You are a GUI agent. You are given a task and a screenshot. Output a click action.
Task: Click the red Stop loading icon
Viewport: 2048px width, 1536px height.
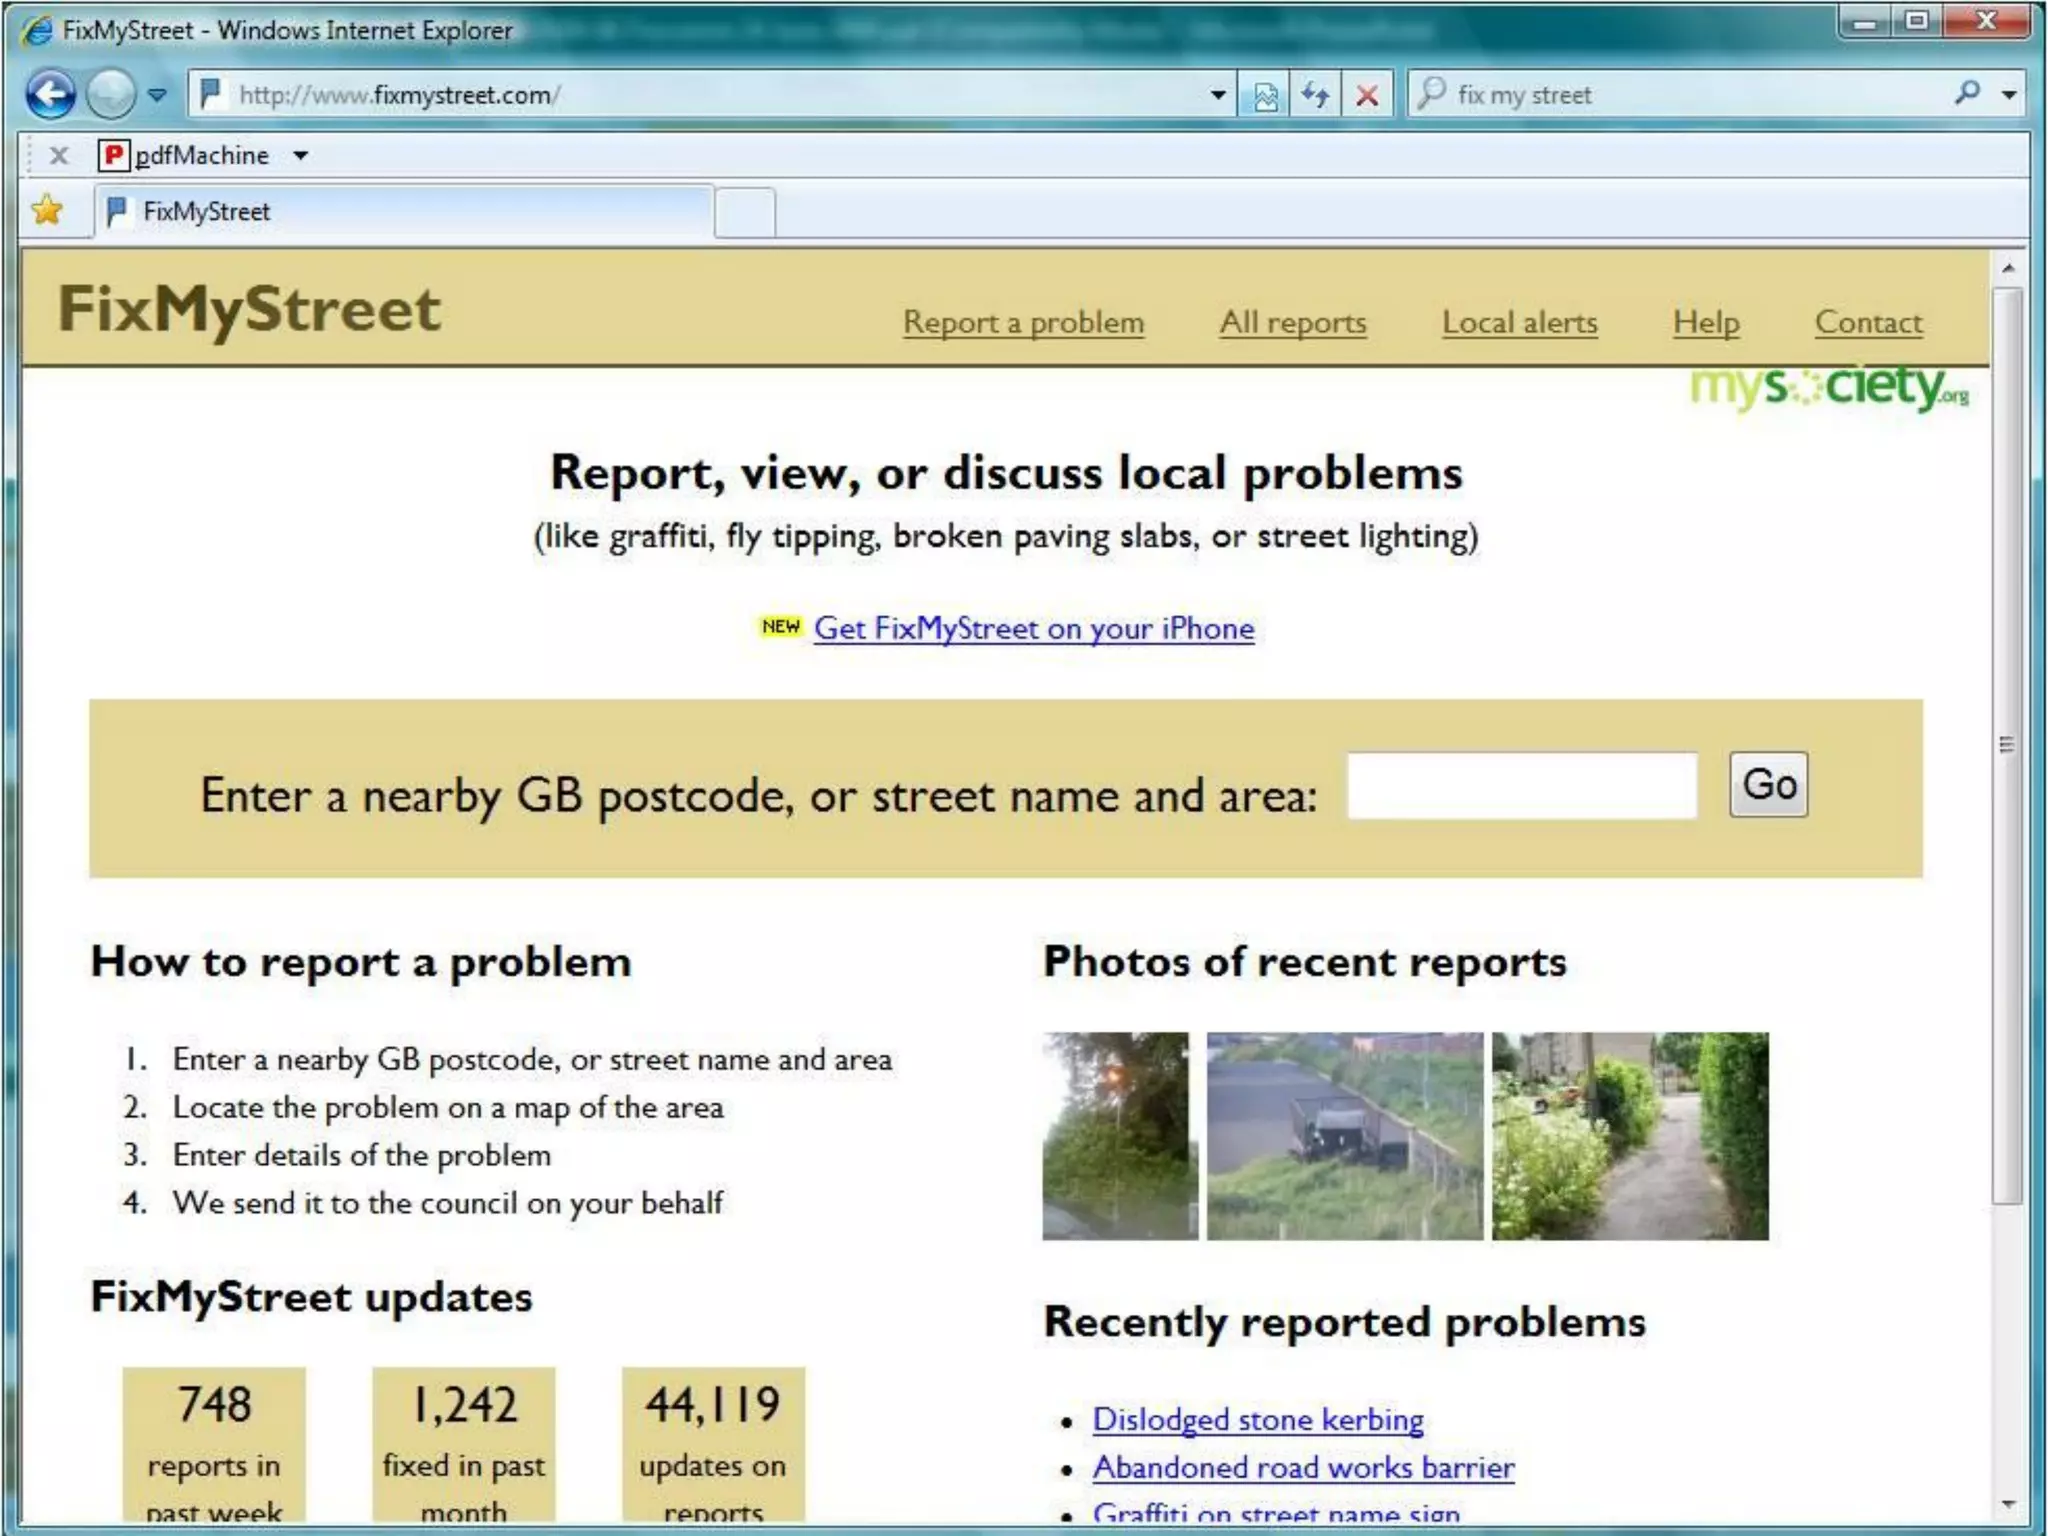[1366, 96]
